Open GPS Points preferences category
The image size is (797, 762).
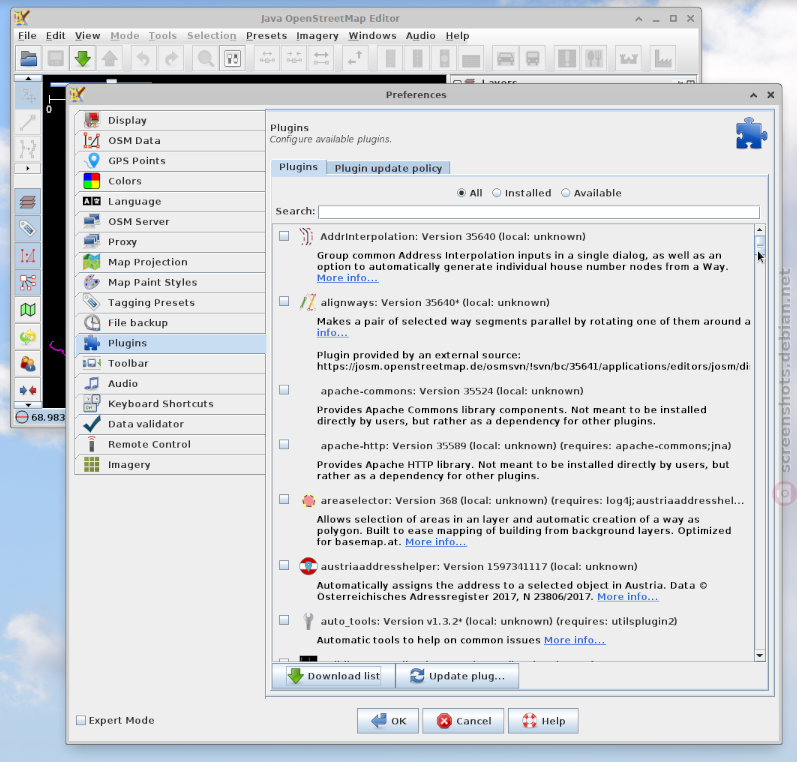[x=170, y=161]
